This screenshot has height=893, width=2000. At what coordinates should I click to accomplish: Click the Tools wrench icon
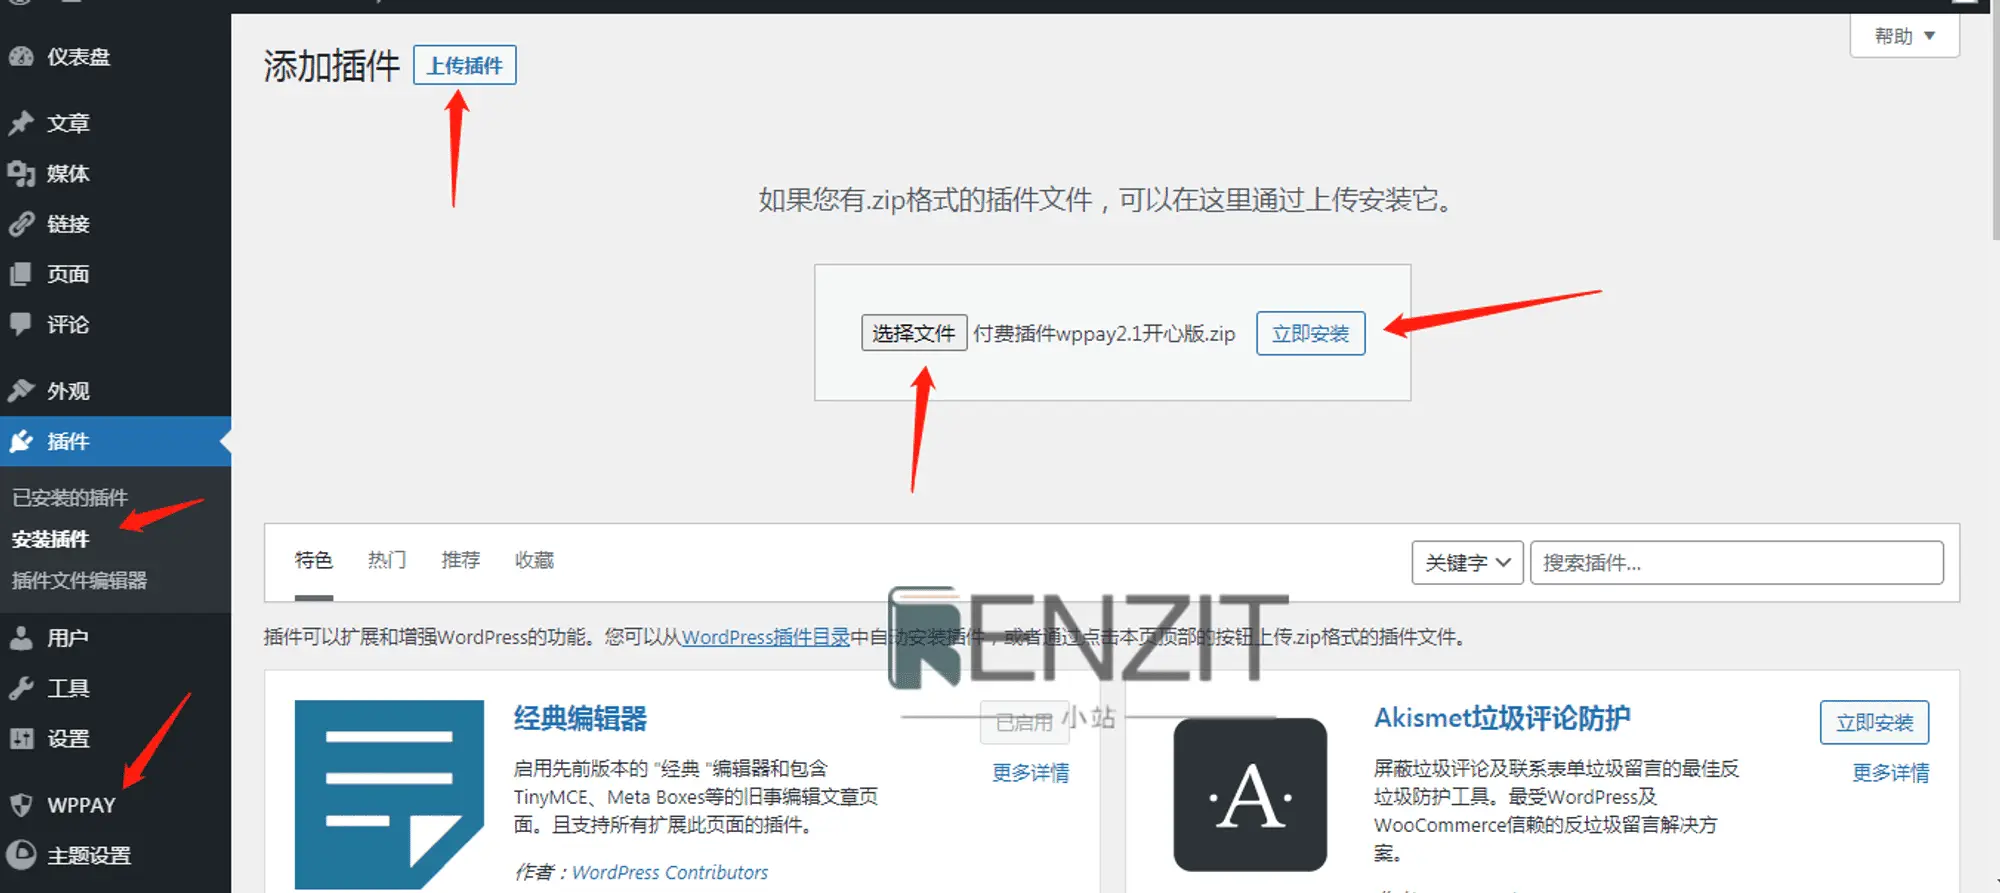point(21,688)
